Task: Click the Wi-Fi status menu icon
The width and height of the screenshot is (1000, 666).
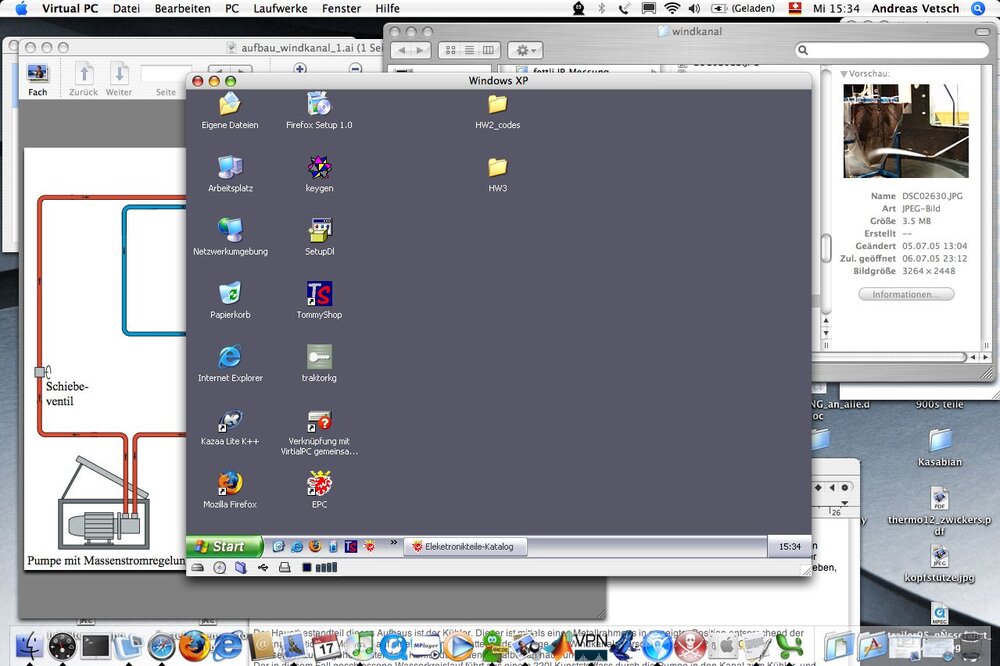Action: (x=672, y=8)
